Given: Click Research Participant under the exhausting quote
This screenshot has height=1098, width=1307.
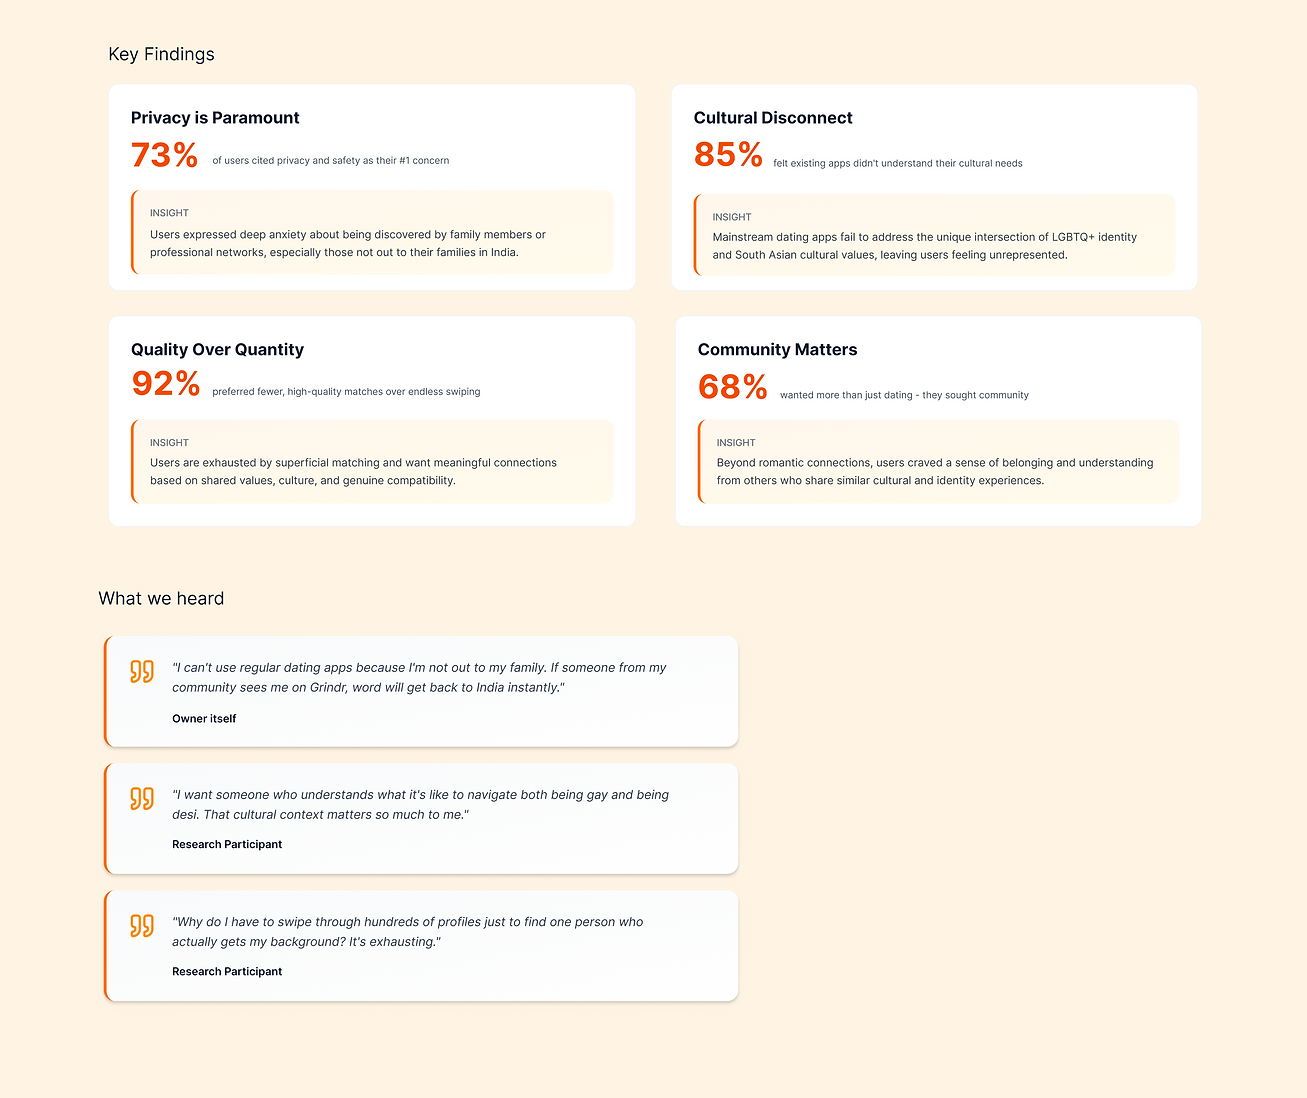Looking at the screenshot, I should [227, 971].
